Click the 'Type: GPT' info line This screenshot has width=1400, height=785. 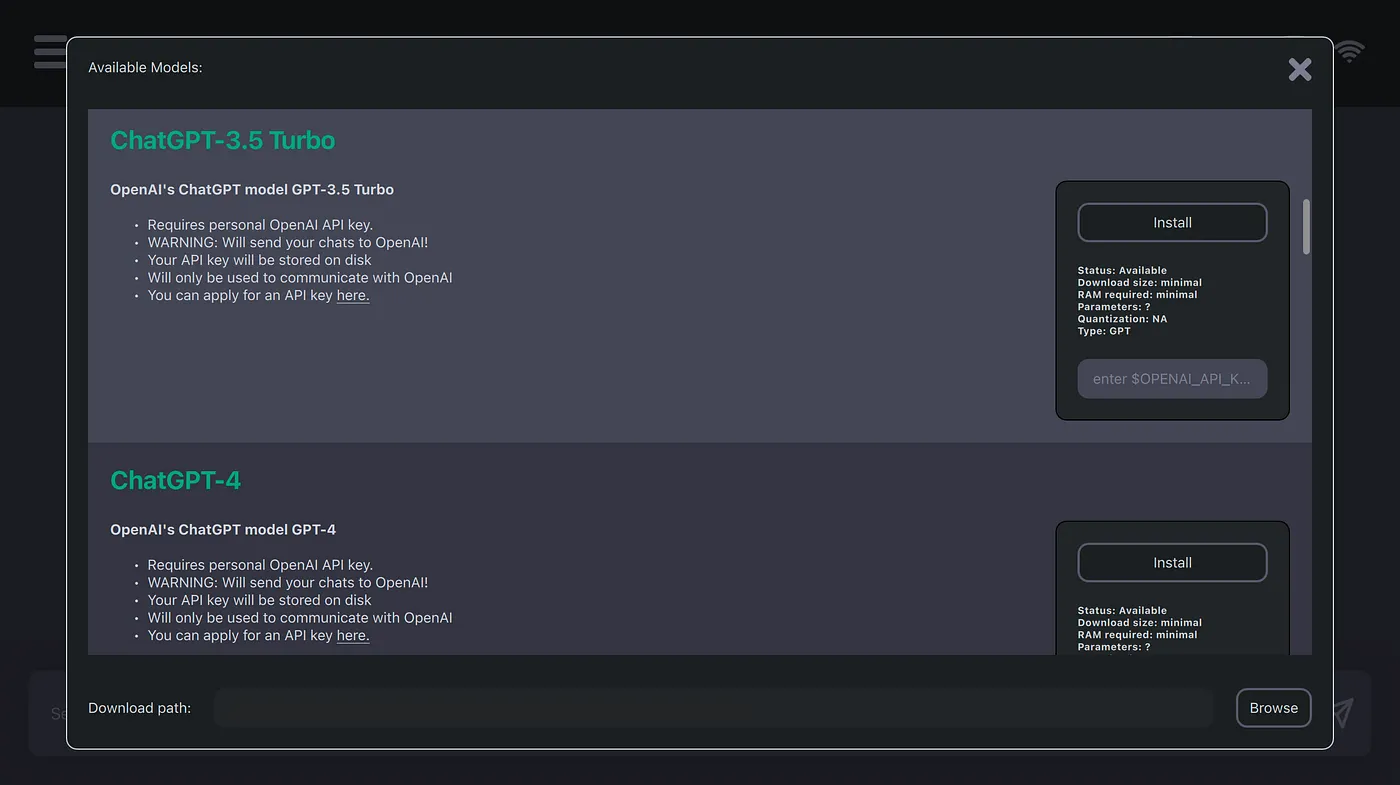(1104, 331)
